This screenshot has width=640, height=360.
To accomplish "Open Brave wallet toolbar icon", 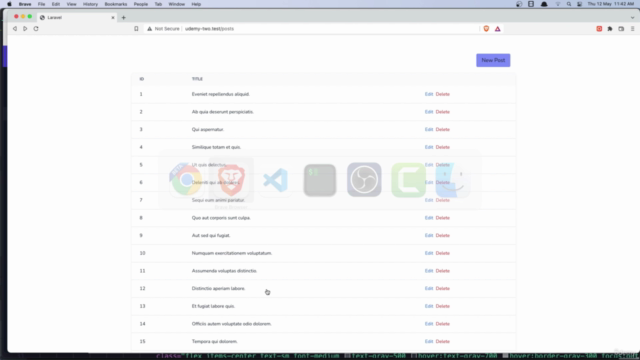I will pos(621,29).
